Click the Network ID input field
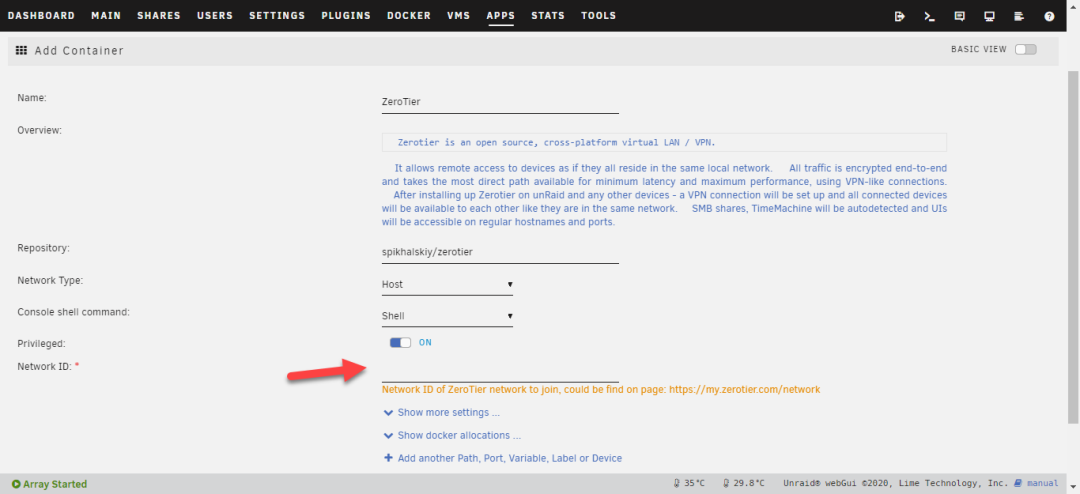Image resolution: width=1080 pixels, height=494 pixels. 500,372
